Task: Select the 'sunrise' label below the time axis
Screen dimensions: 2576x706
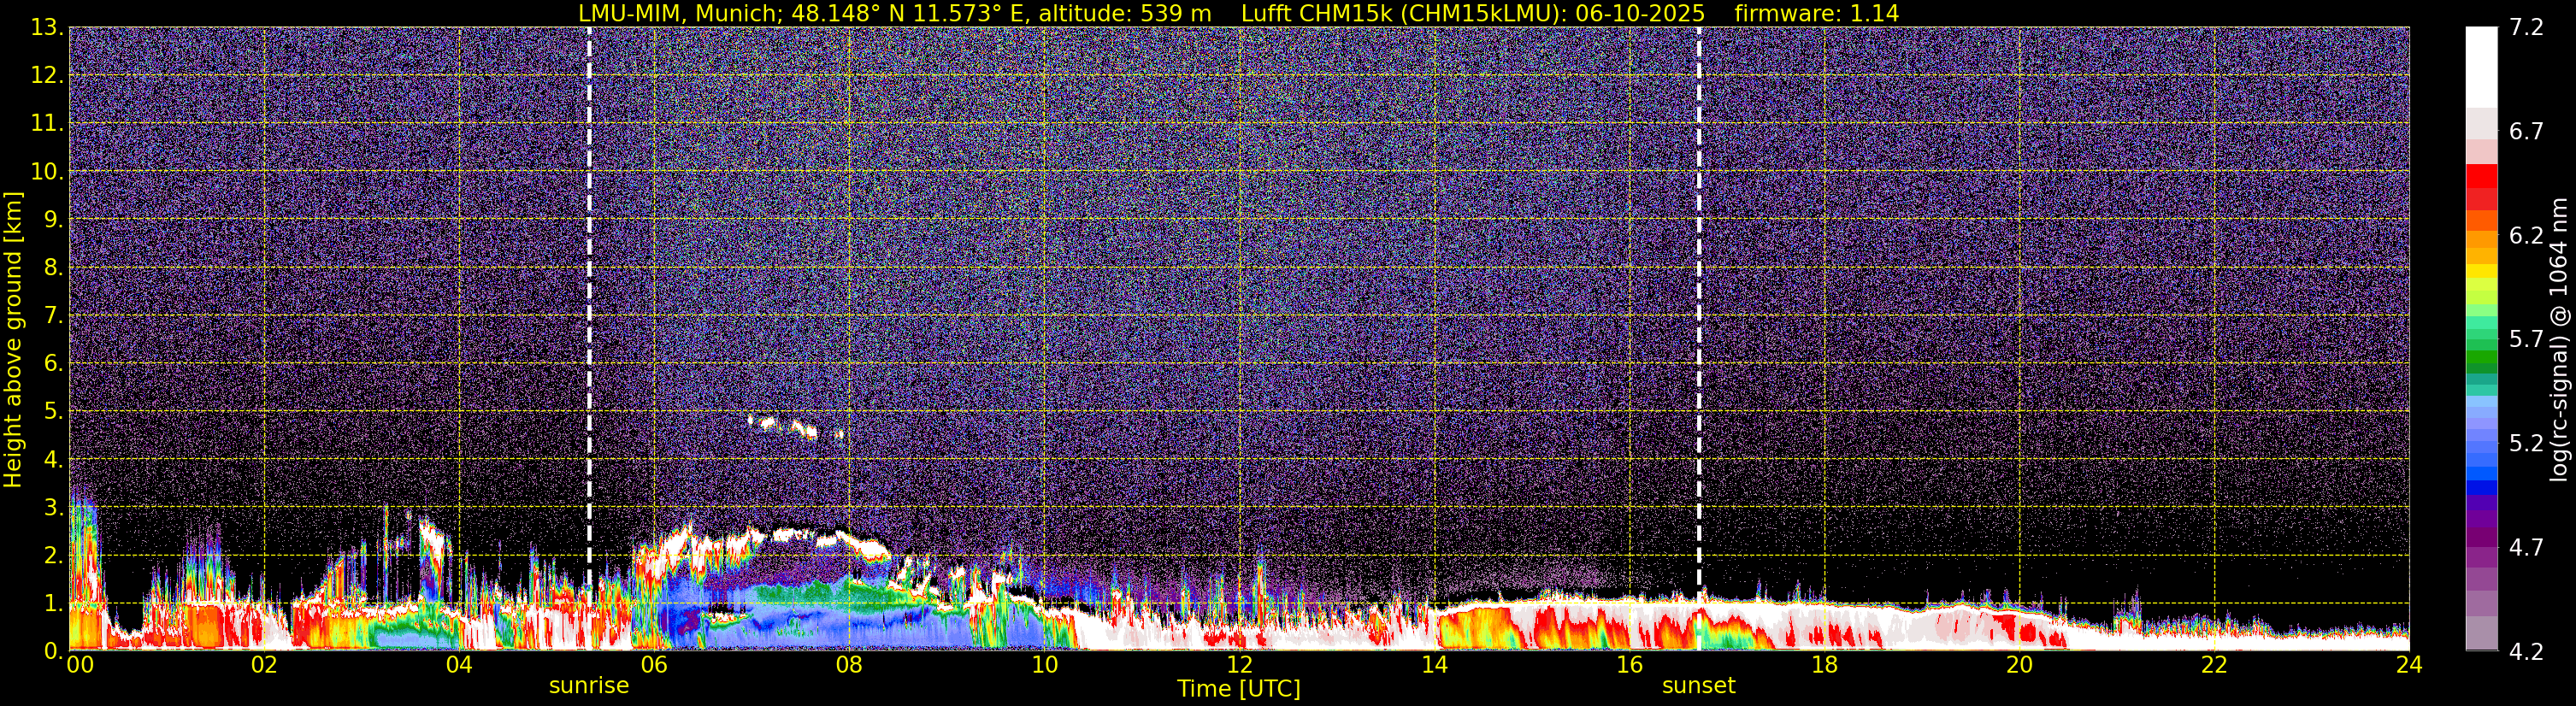Action: coord(589,686)
